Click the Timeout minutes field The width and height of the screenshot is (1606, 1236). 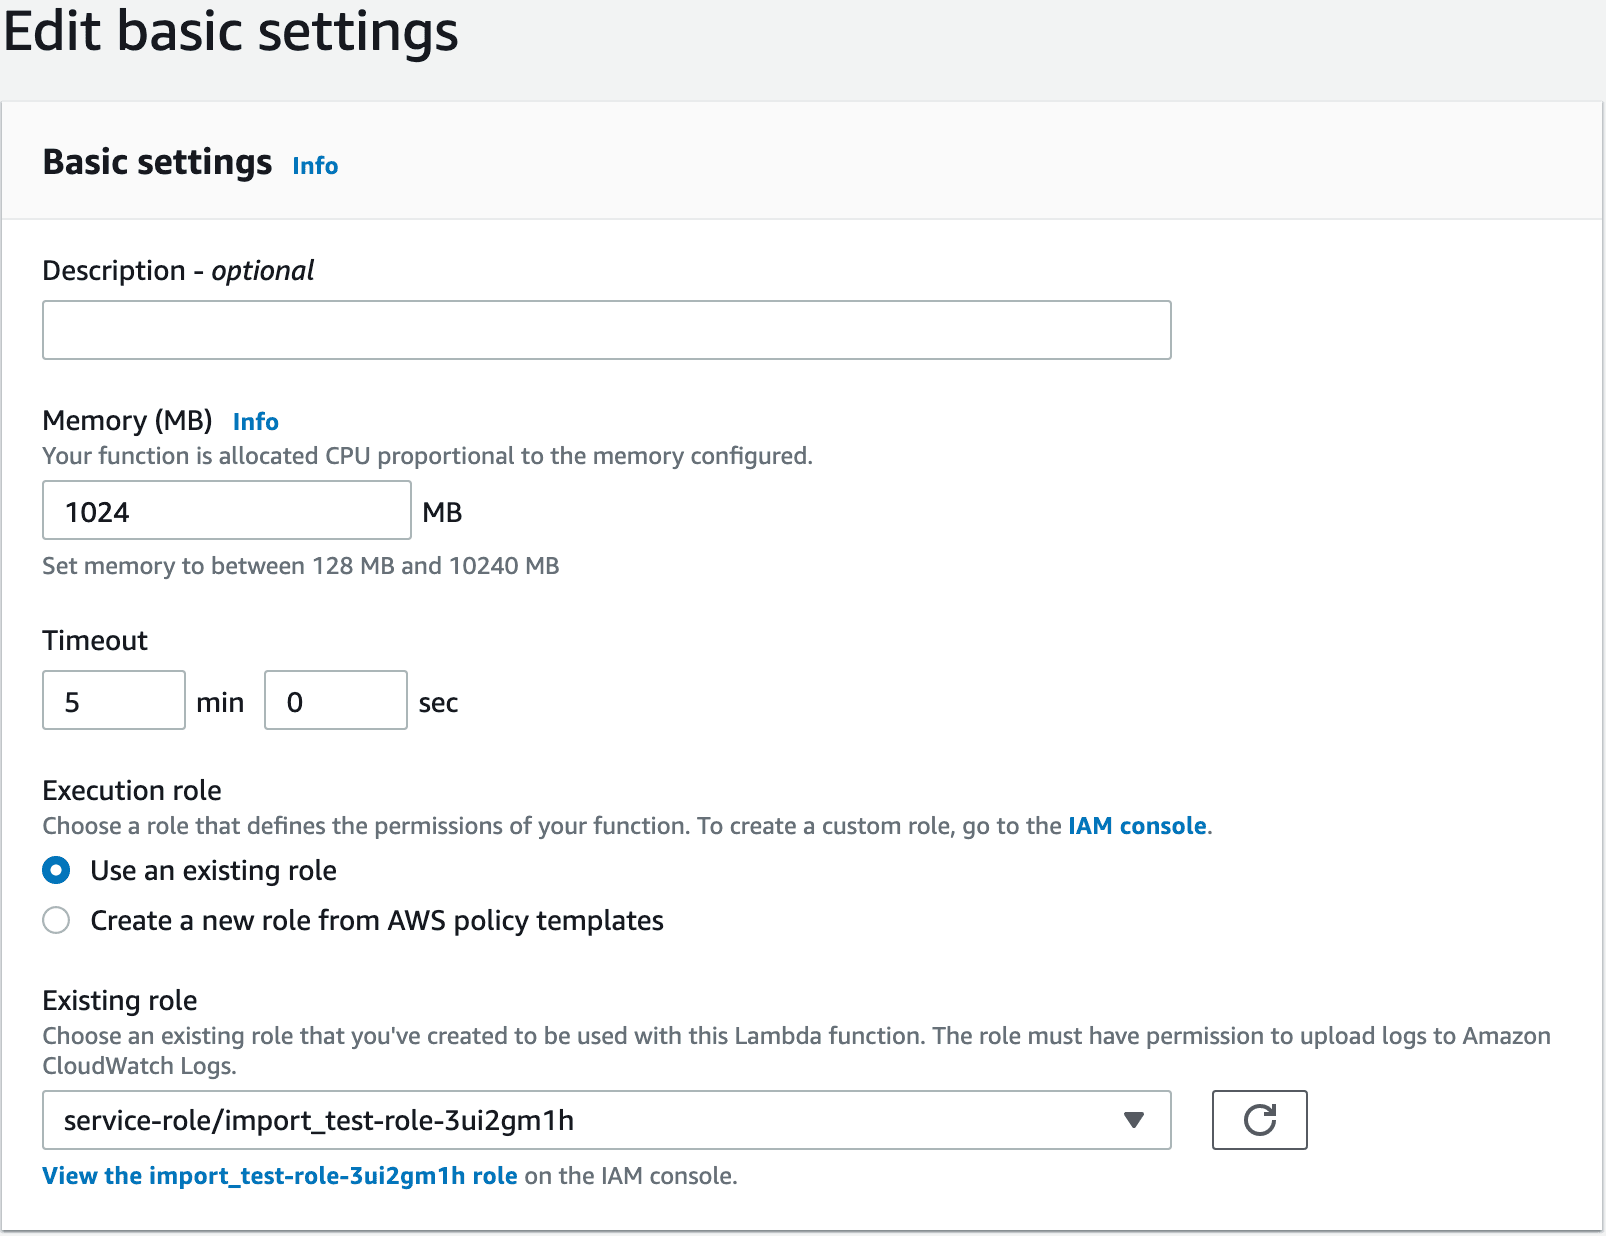[x=113, y=700]
